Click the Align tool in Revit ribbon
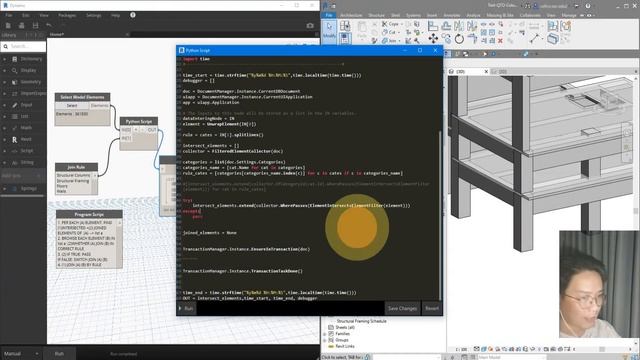Viewport: 640px width, 360px height. (x=433, y=26)
